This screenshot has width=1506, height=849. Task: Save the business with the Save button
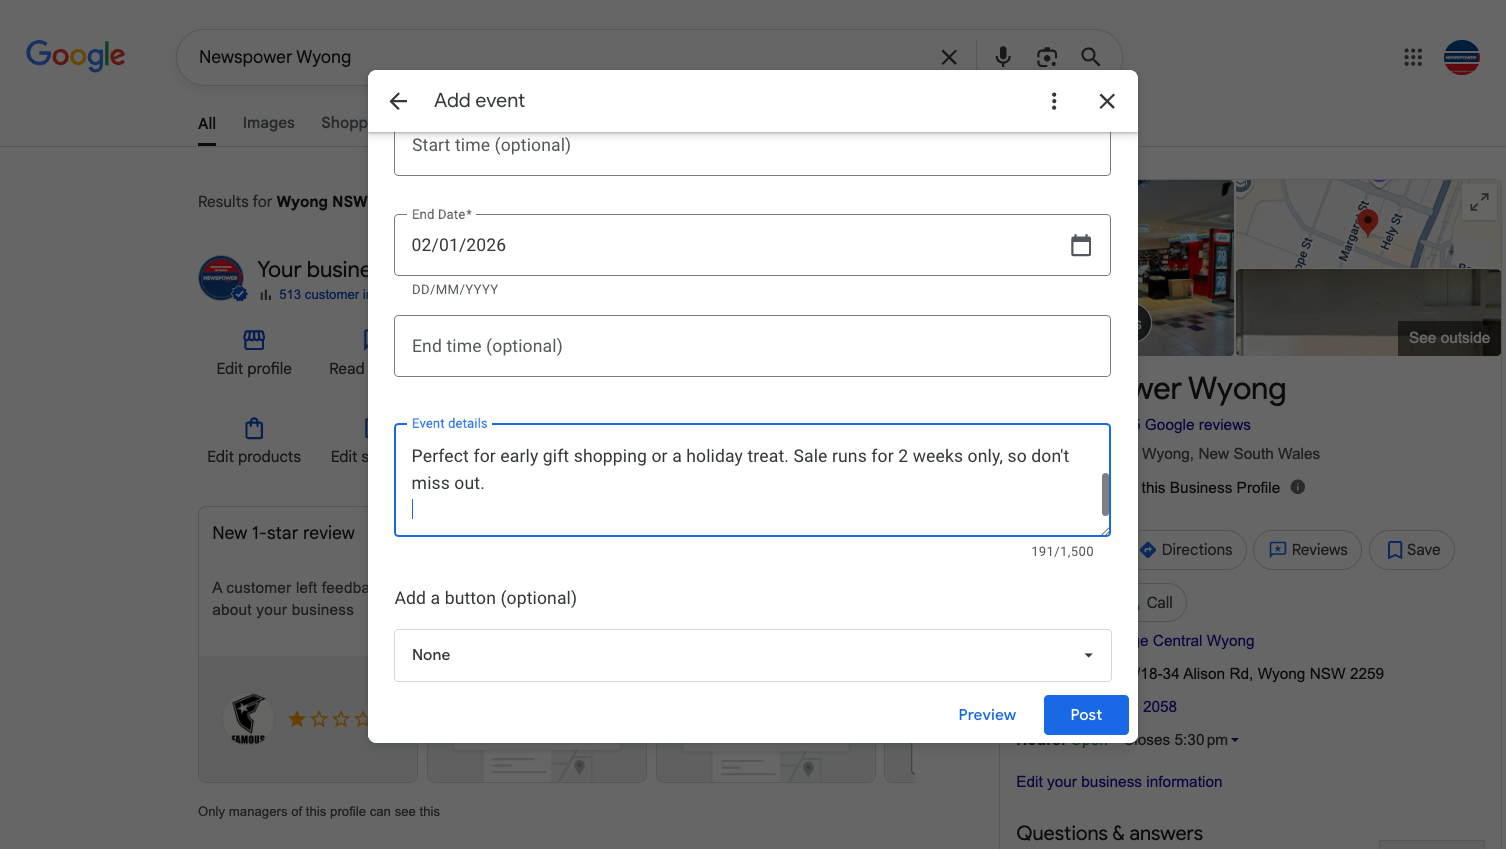1412,550
